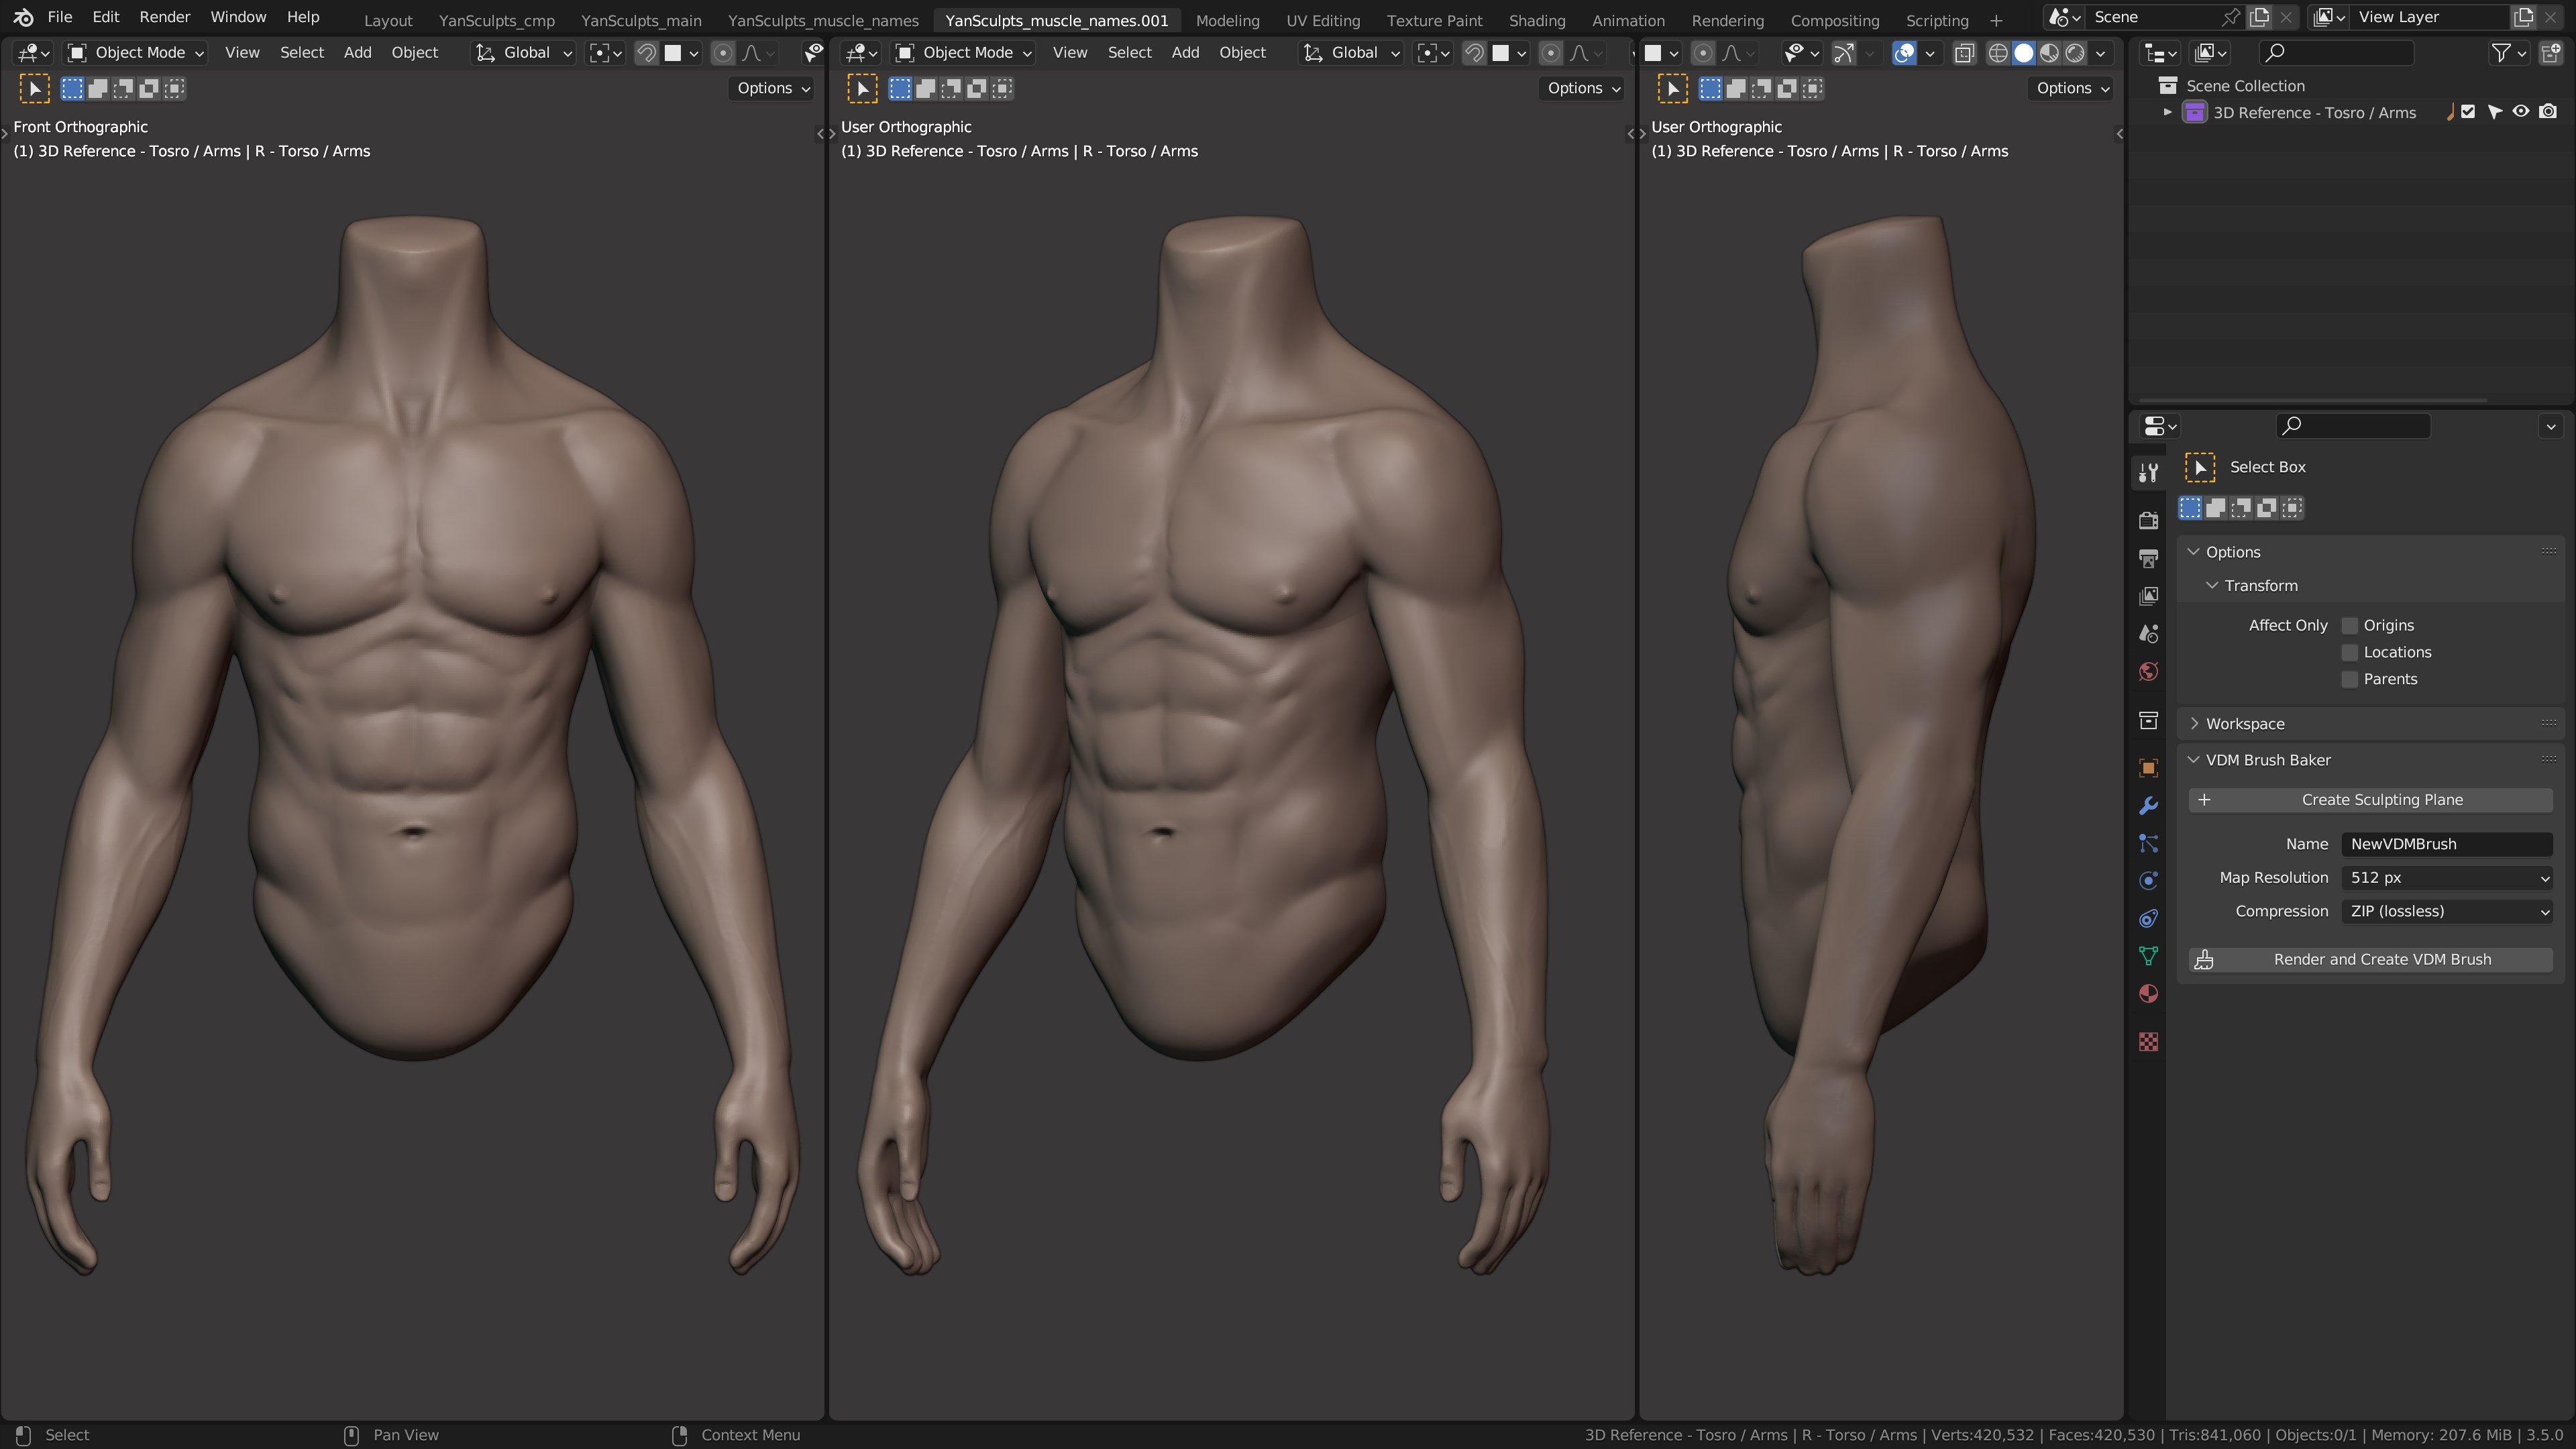Switch to the Texture Paint workspace tab
This screenshot has height=1449, width=2576.
(1434, 20)
